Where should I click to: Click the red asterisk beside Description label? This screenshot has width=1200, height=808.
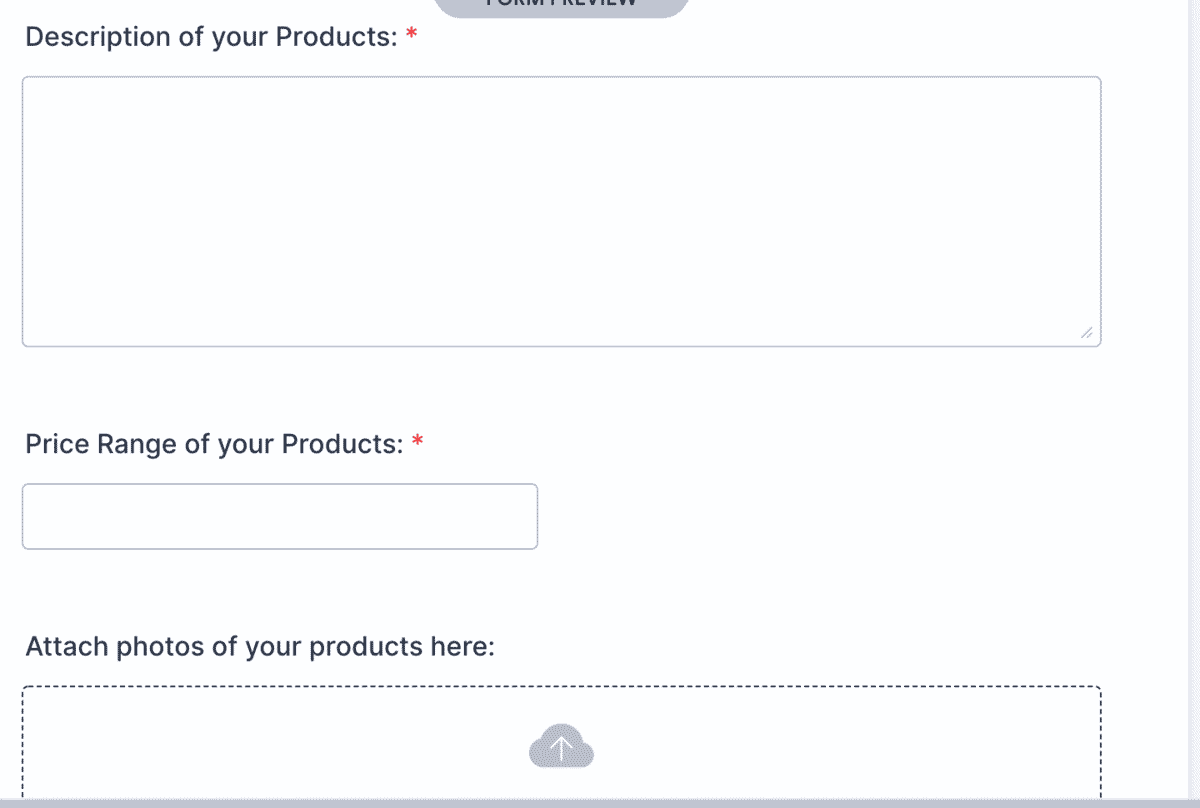pos(411,36)
